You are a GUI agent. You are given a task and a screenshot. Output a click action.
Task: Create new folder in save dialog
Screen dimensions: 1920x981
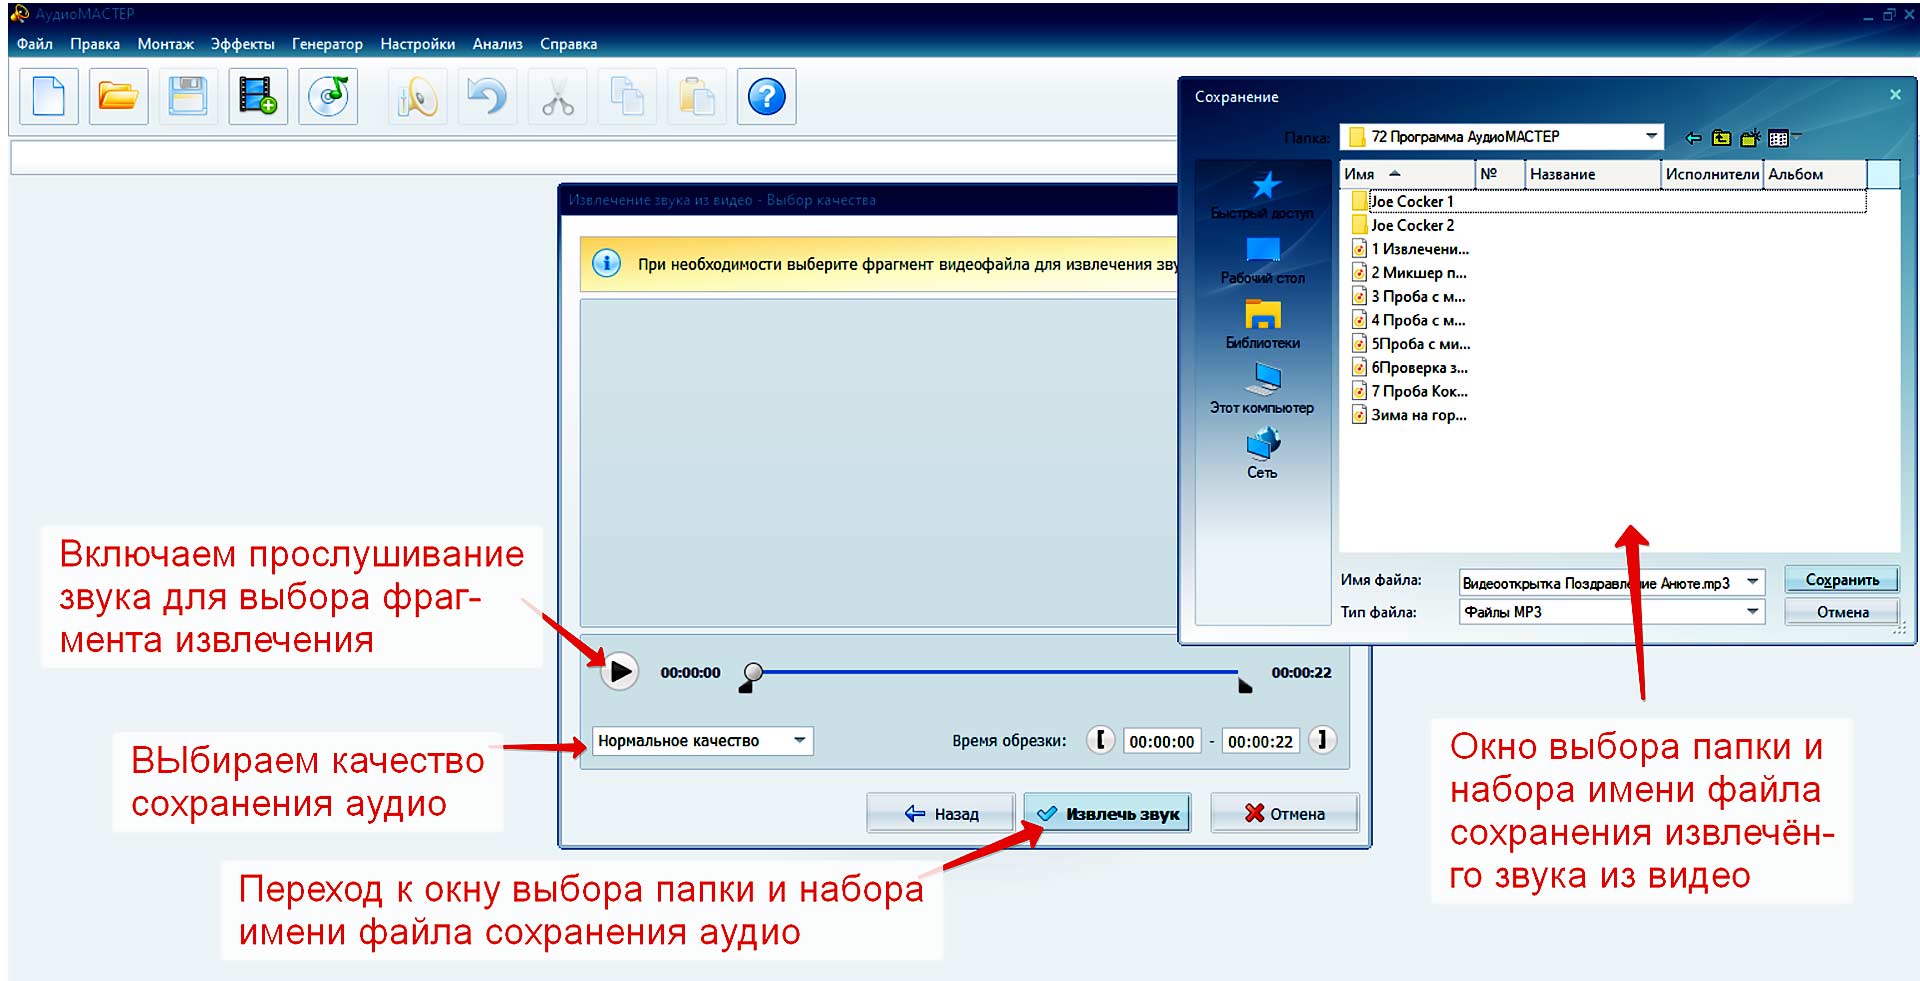(1750, 138)
